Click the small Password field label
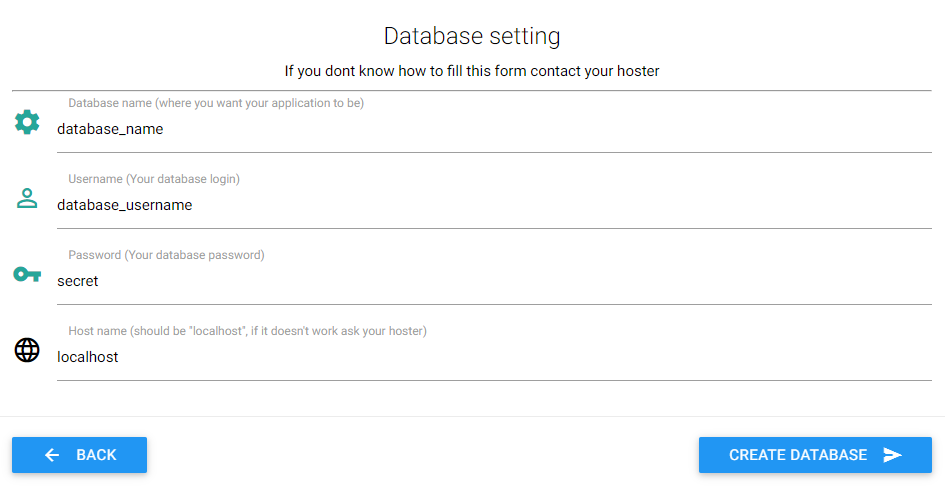Viewport: 945px width, 489px height. [166, 255]
